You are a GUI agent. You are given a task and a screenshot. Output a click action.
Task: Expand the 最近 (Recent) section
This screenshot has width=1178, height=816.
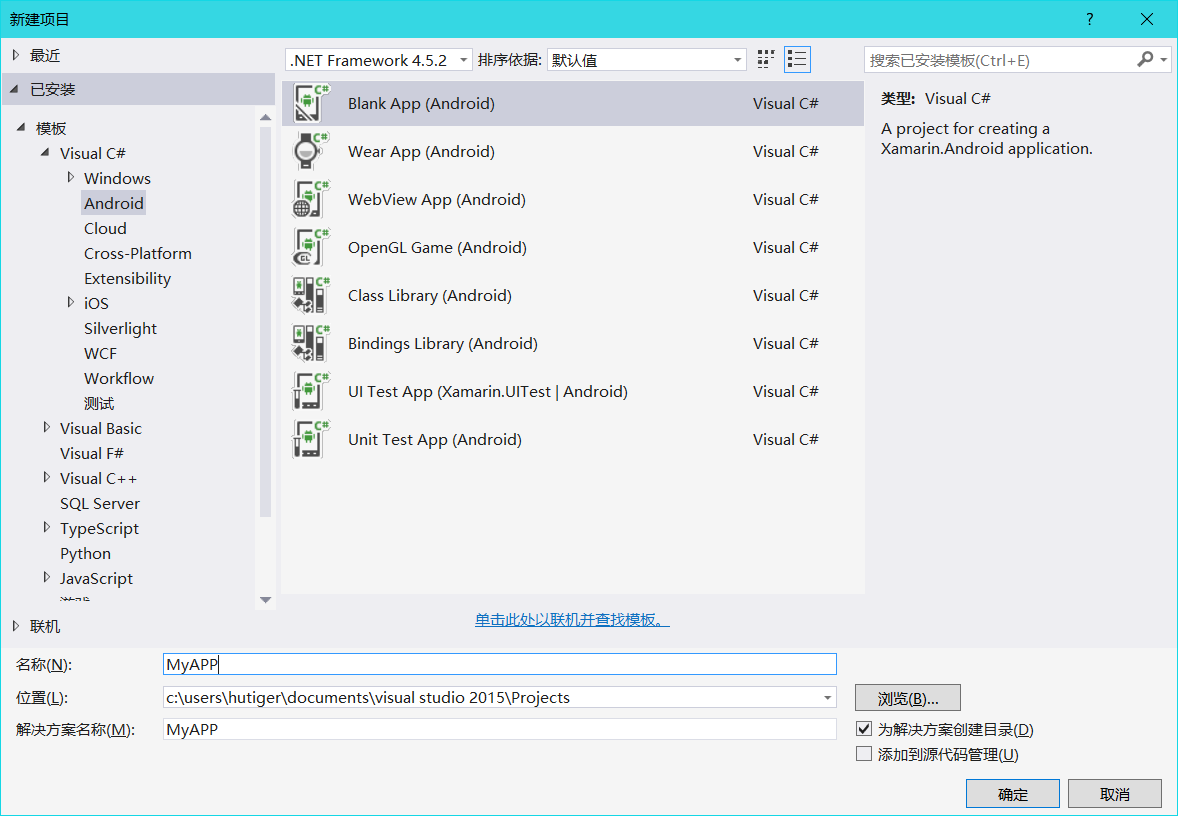point(16,55)
